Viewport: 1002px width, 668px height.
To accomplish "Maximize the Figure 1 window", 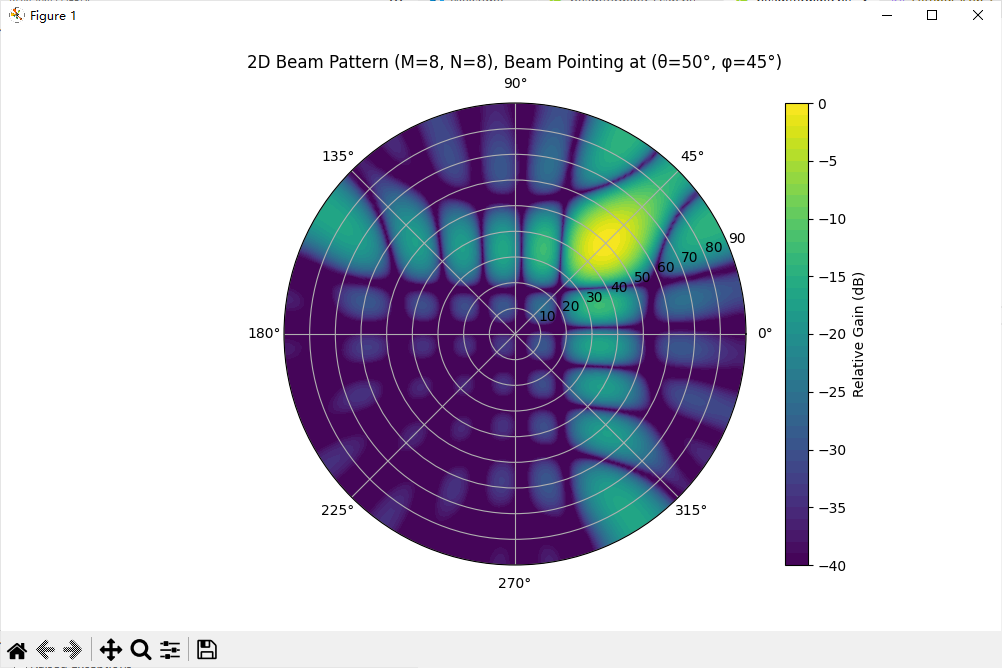I will 932,15.
